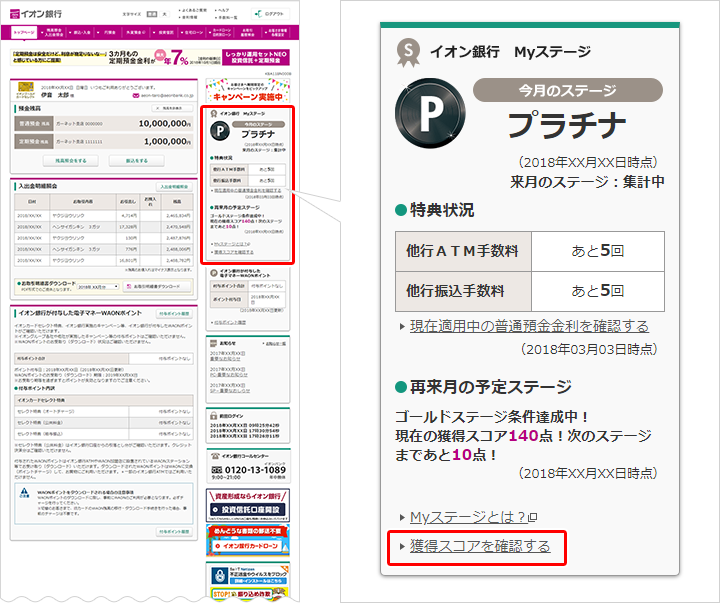
Task: Click Myステージとは？ link in enlarged panel
Action: coord(468,518)
